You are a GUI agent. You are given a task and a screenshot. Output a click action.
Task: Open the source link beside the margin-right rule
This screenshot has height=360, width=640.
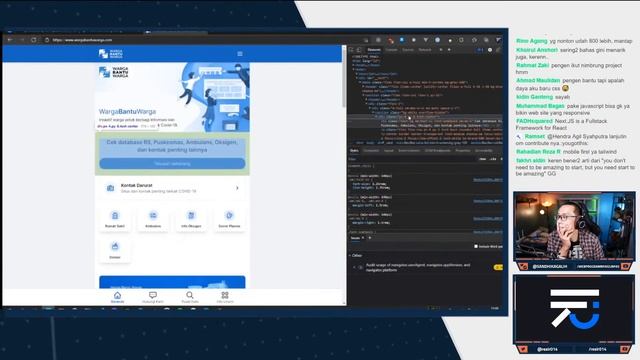click(488, 218)
